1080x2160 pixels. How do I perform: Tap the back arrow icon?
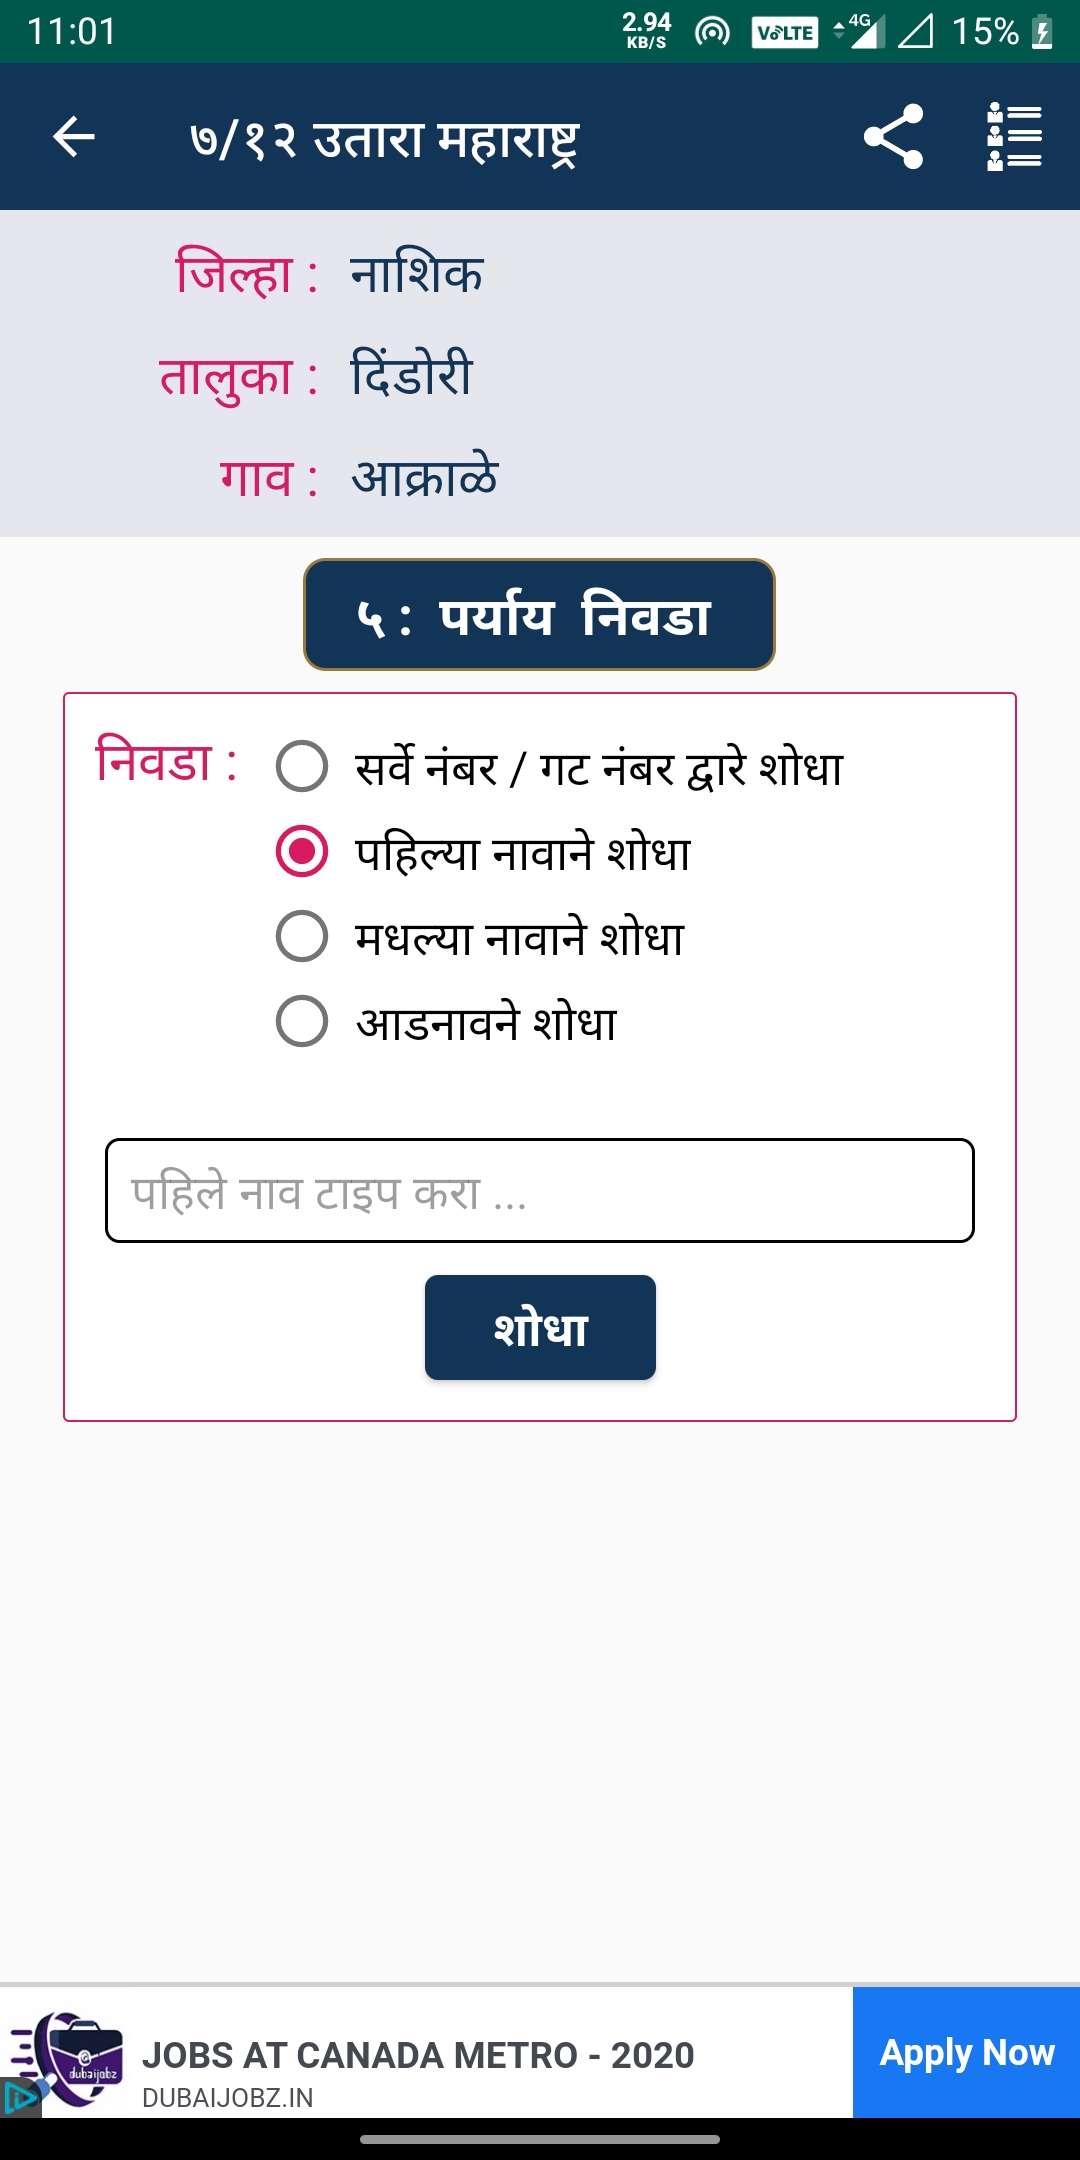(73, 137)
